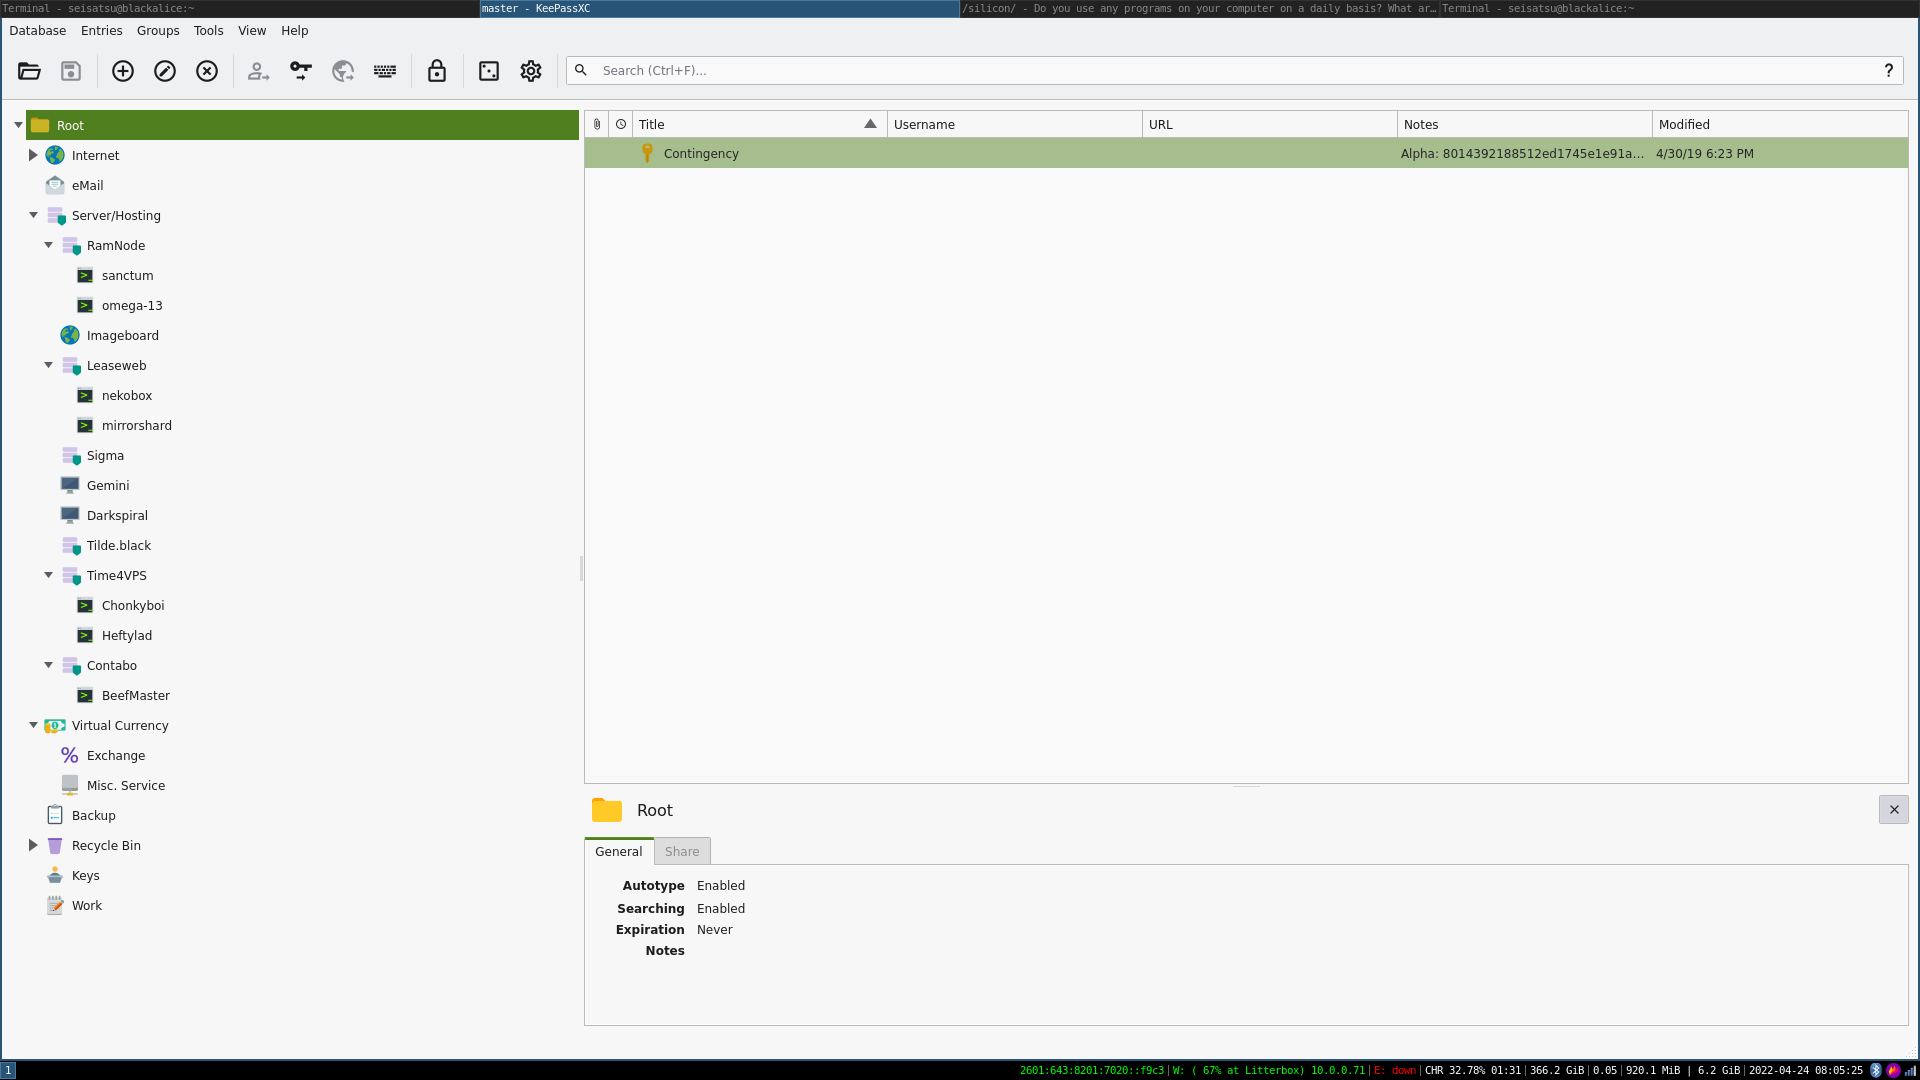Open the Groups menu

158,31
